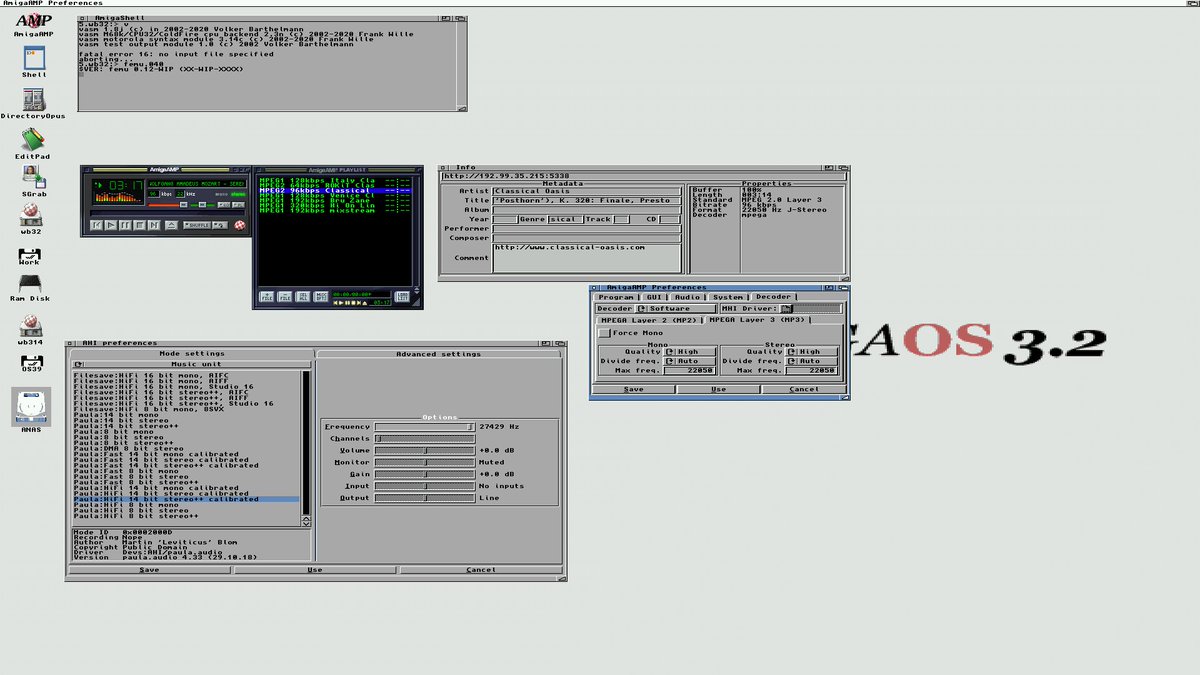Click the Boing ball icon in AmigaAMP player
The width and height of the screenshot is (1200, 675).
tap(240, 225)
